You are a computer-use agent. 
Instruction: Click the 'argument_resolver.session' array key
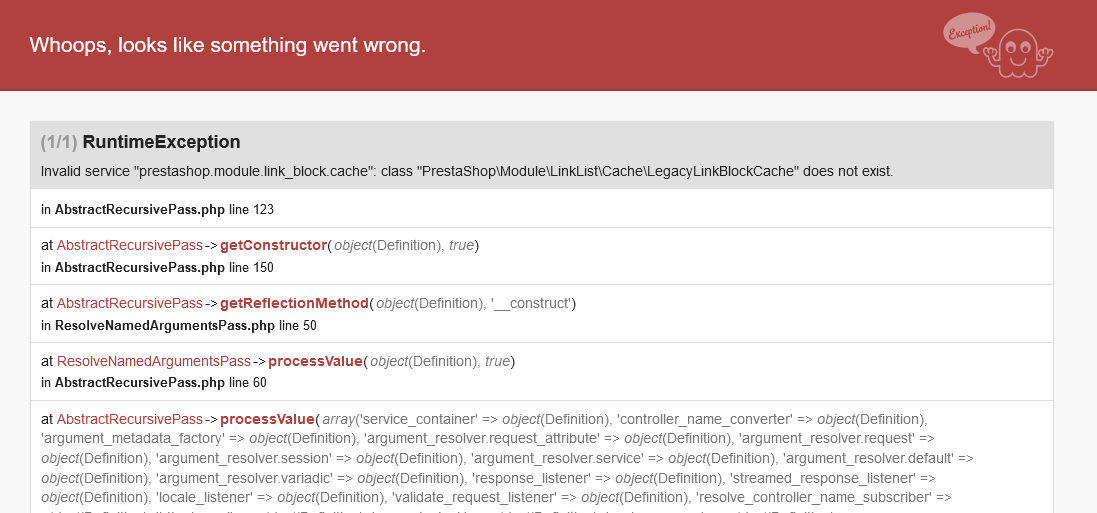[x=243, y=458]
